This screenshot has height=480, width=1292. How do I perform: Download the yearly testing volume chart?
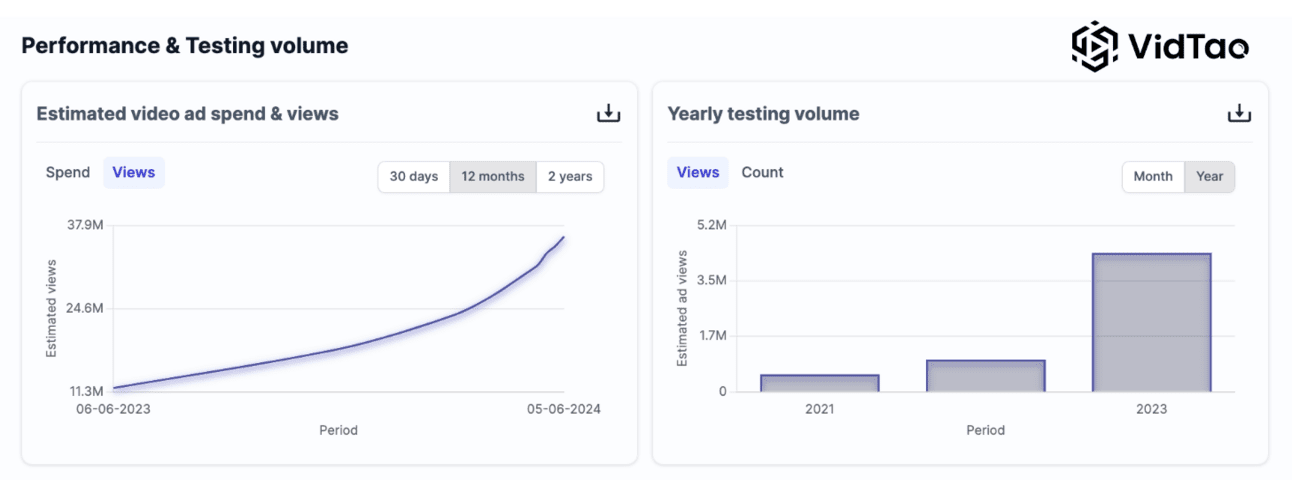point(1239,114)
